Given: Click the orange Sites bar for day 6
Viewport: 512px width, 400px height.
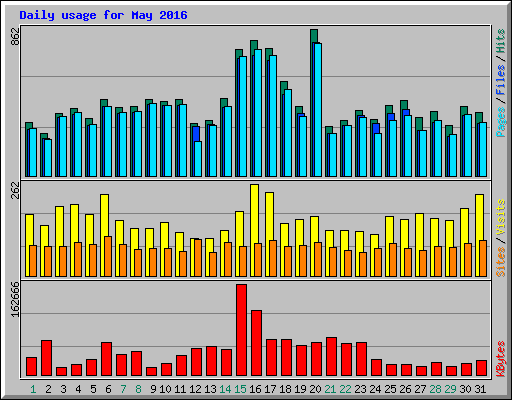Looking at the screenshot, I should (x=108, y=256).
